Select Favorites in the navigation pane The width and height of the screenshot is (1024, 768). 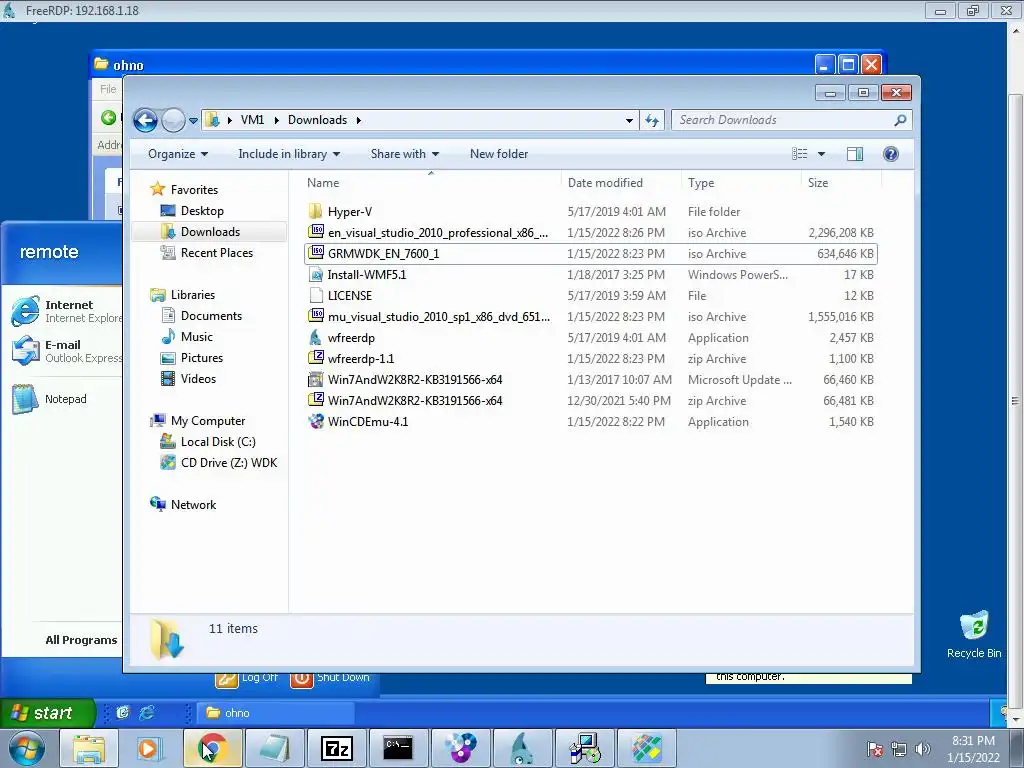[194, 190]
